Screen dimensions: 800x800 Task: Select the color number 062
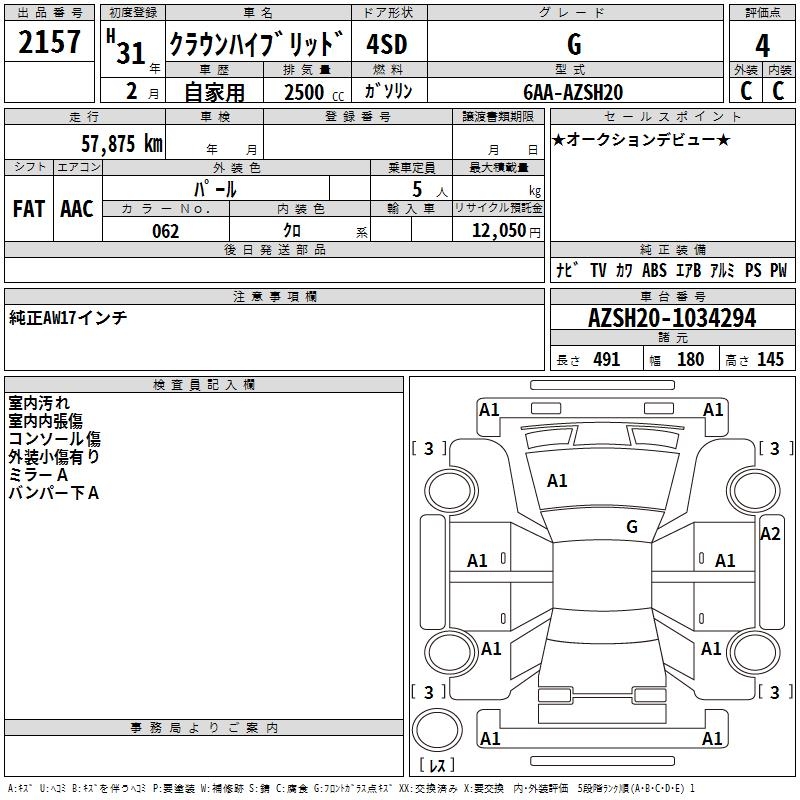click(165, 231)
